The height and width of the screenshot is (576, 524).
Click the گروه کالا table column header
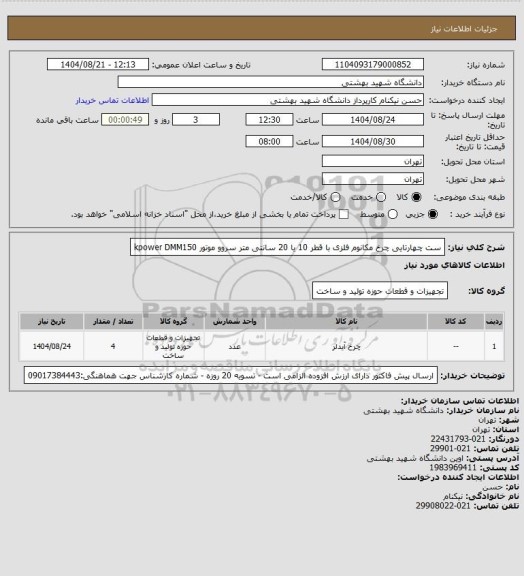click(x=173, y=321)
